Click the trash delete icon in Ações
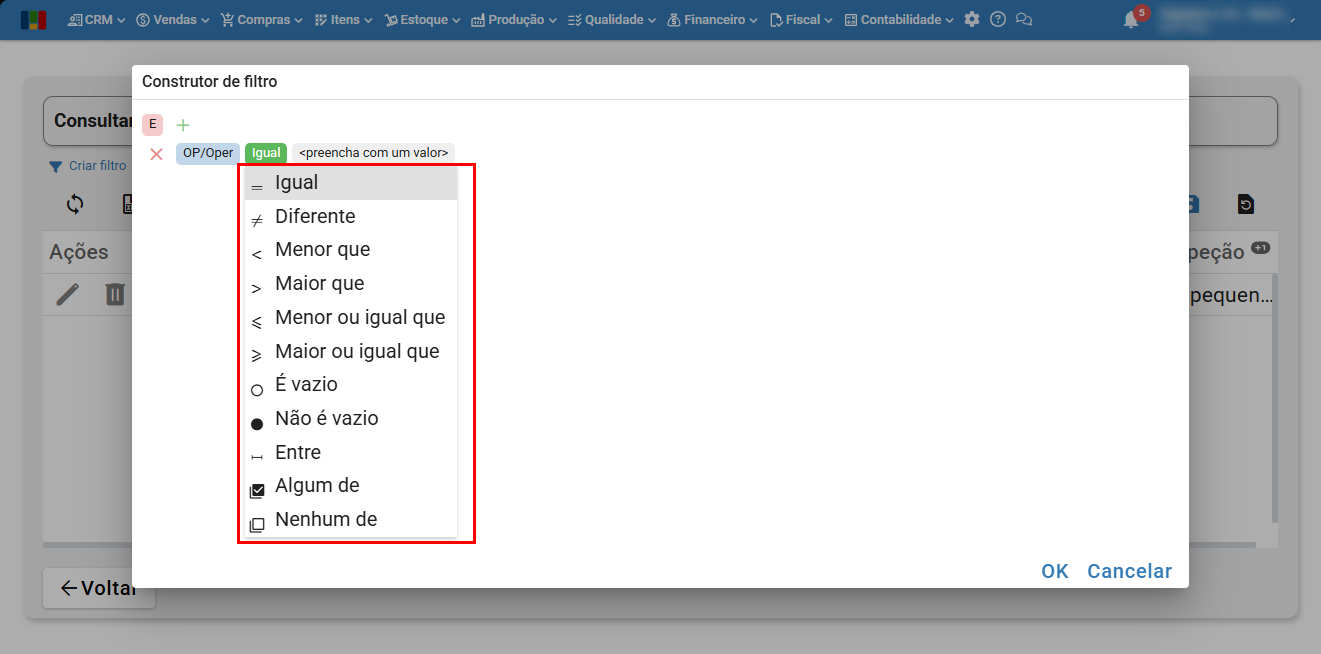Screen dimensions: 1321x654 point(116,294)
